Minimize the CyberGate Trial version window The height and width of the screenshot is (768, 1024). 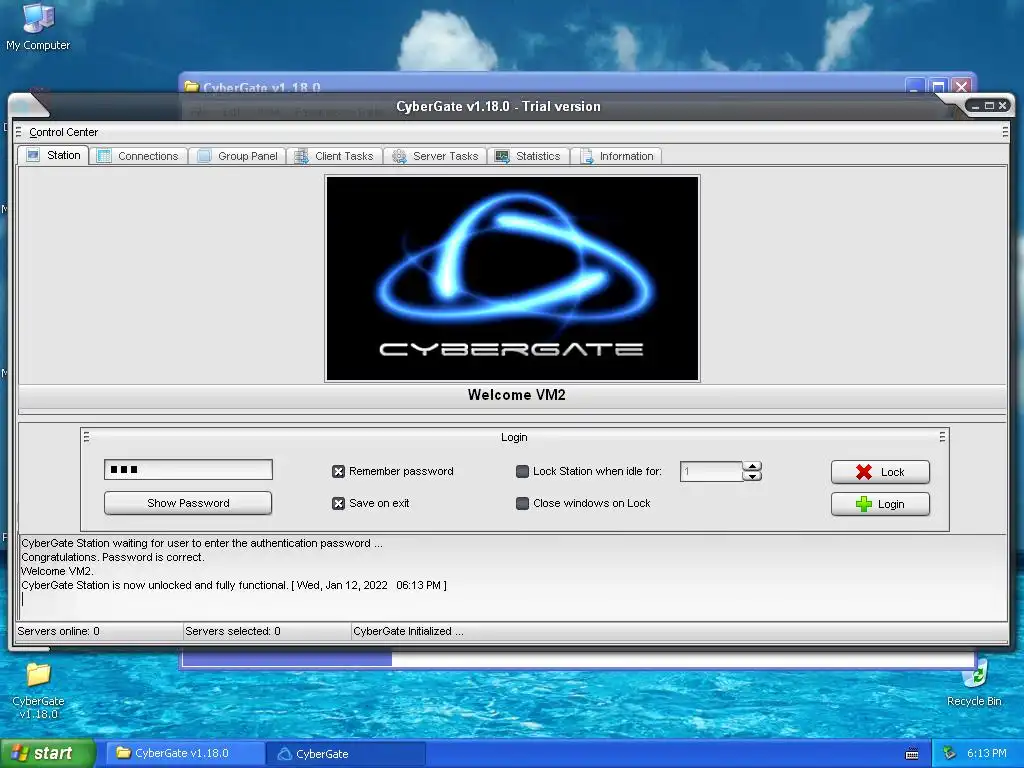click(976, 105)
